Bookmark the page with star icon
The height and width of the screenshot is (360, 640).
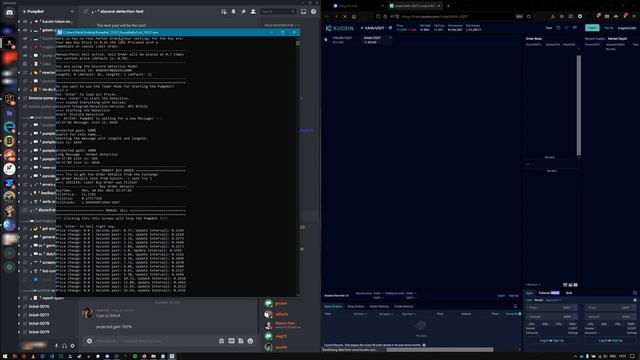(x=529, y=16)
